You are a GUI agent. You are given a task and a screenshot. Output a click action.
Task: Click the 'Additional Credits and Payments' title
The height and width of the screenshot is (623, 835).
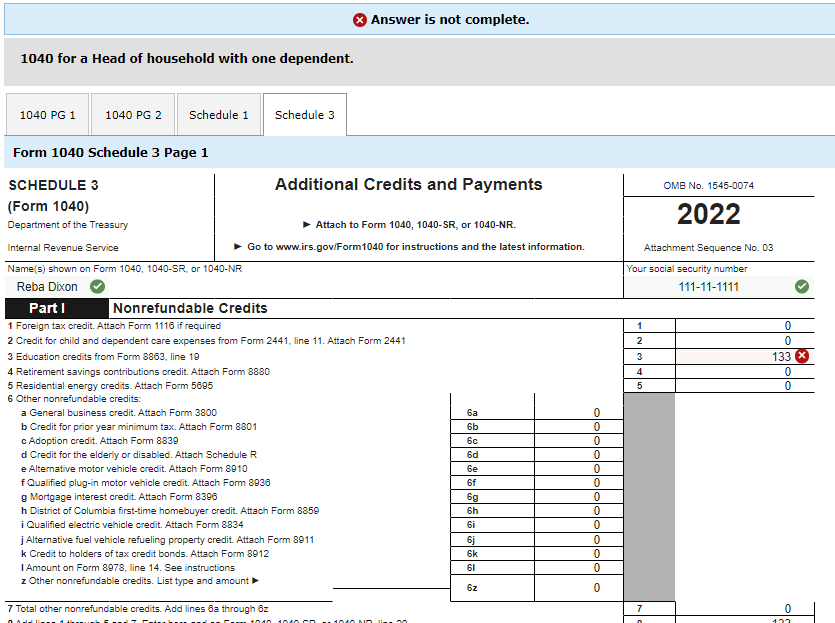pos(408,184)
